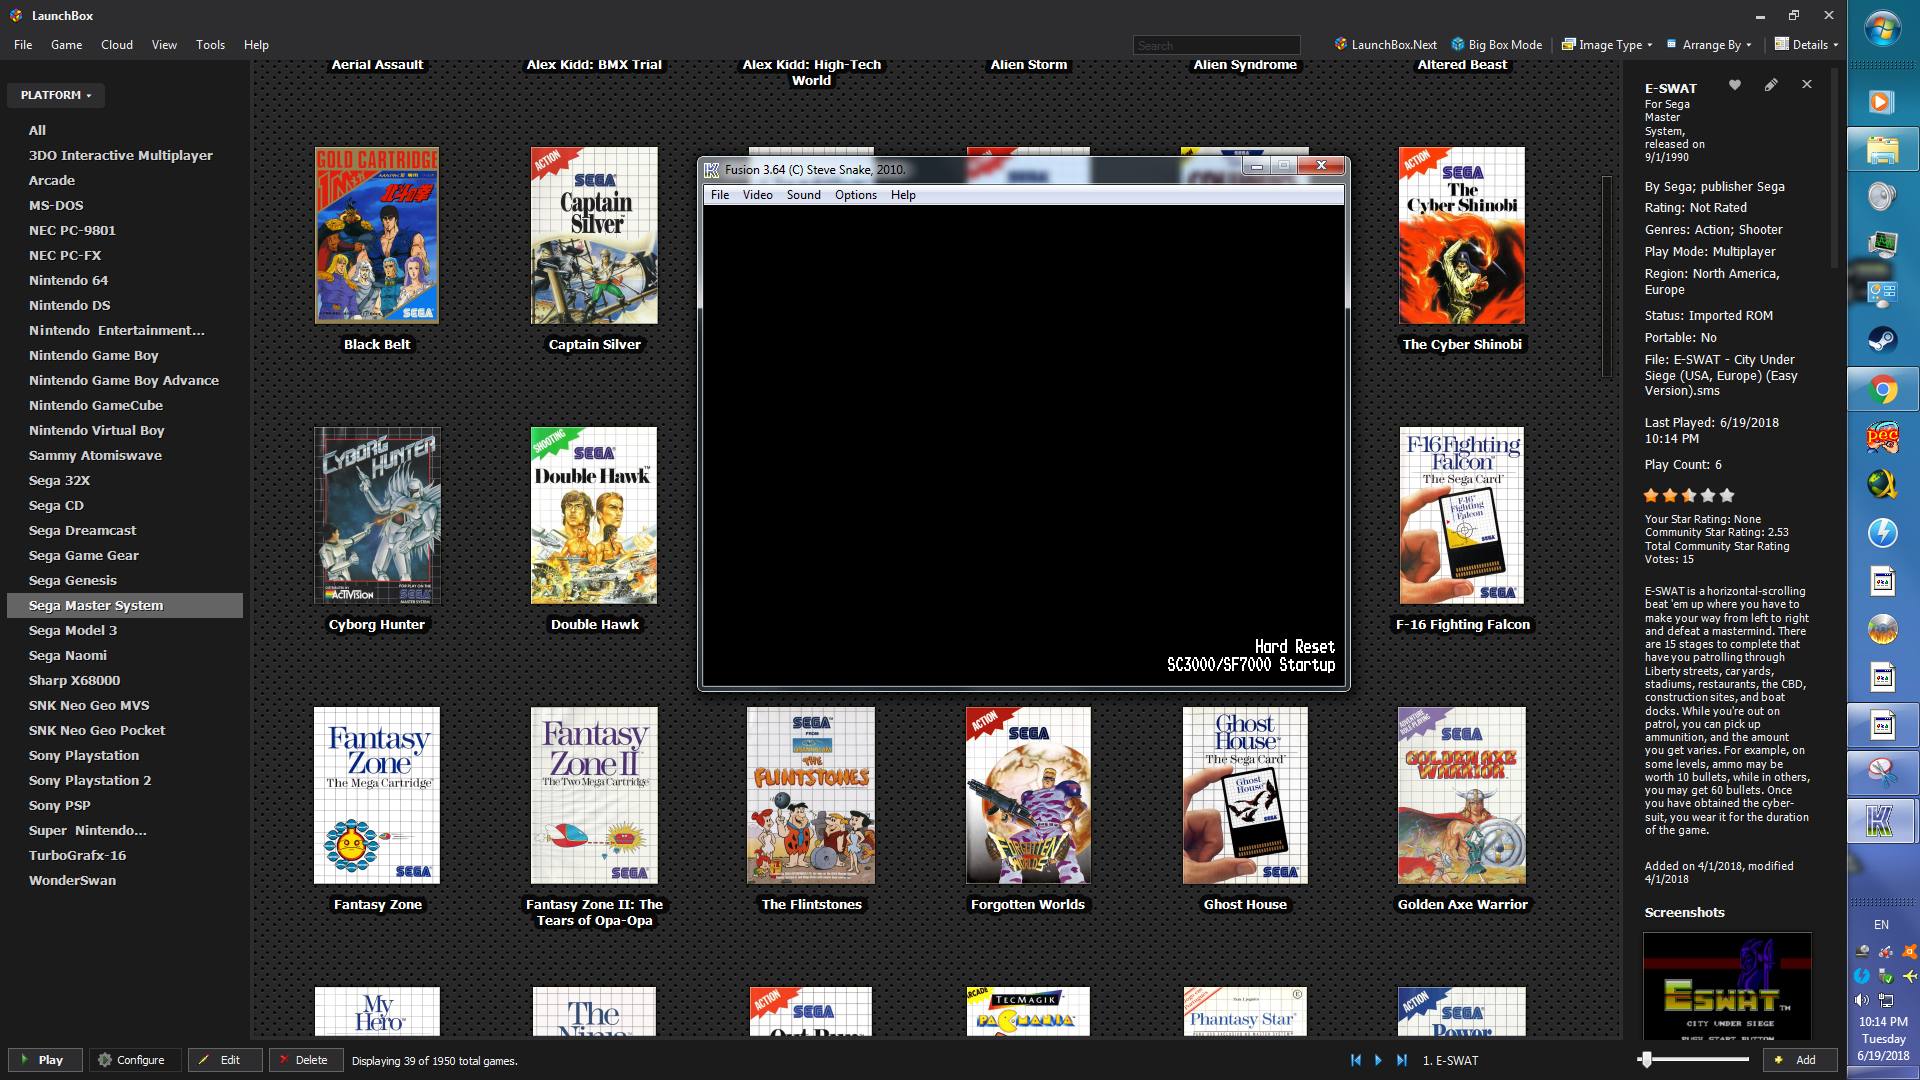Select The Cyber Shinobi box art
Viewport: 1920px width, 1080px height.
point(1462,236)
